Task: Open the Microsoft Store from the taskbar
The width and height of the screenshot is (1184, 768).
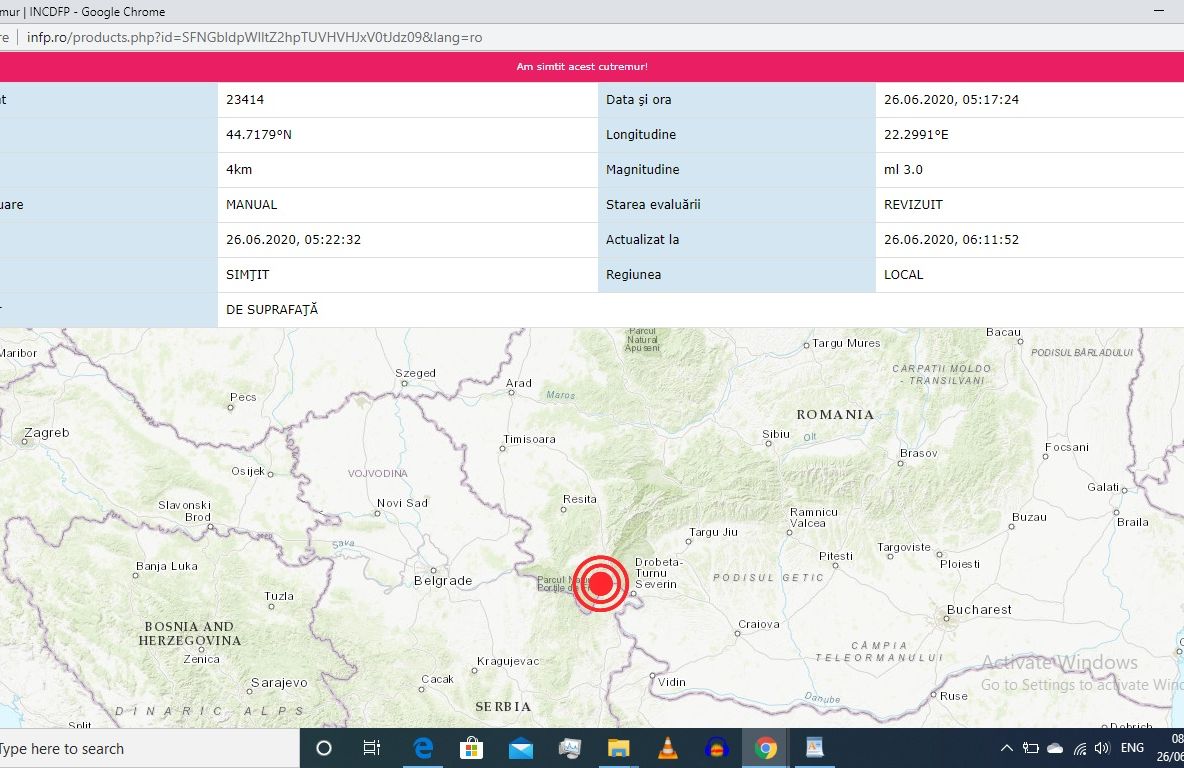Action: [x=471, y=747]
